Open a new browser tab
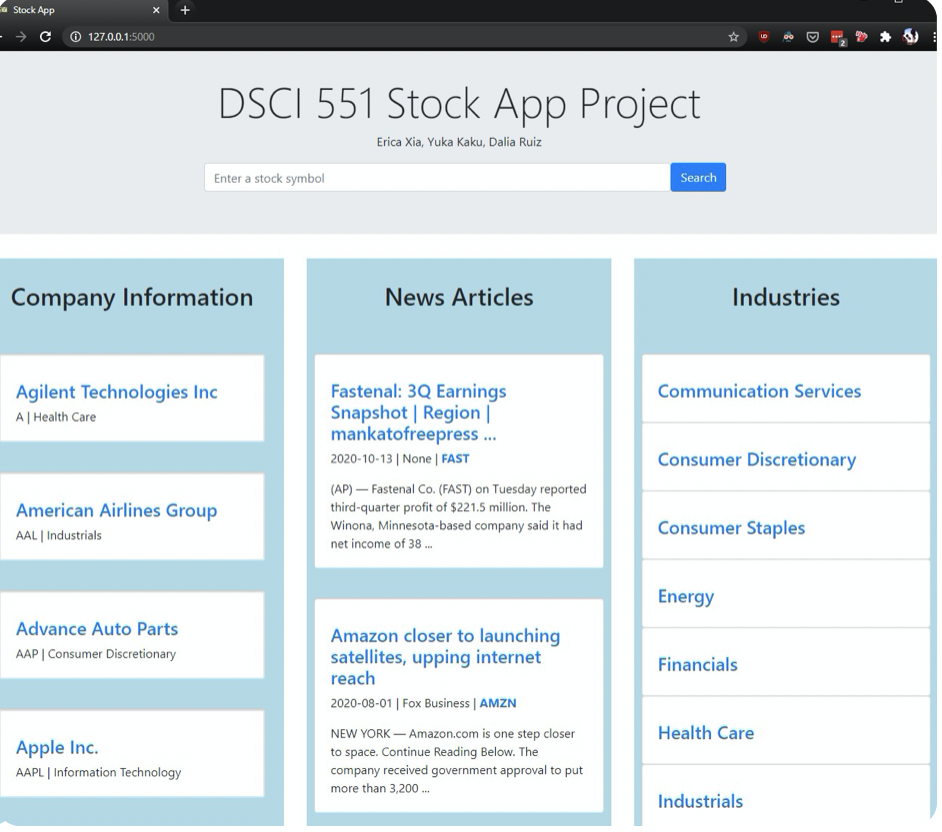Image resolution: width=942 pixels, height=832 pixels. [184, 11]
